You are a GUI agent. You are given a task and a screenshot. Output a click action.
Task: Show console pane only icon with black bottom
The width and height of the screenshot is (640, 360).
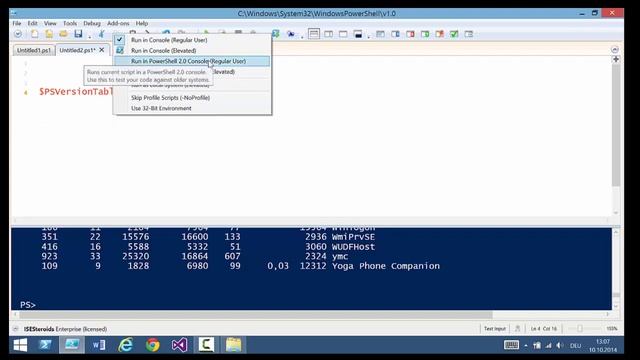pos(358,34)
